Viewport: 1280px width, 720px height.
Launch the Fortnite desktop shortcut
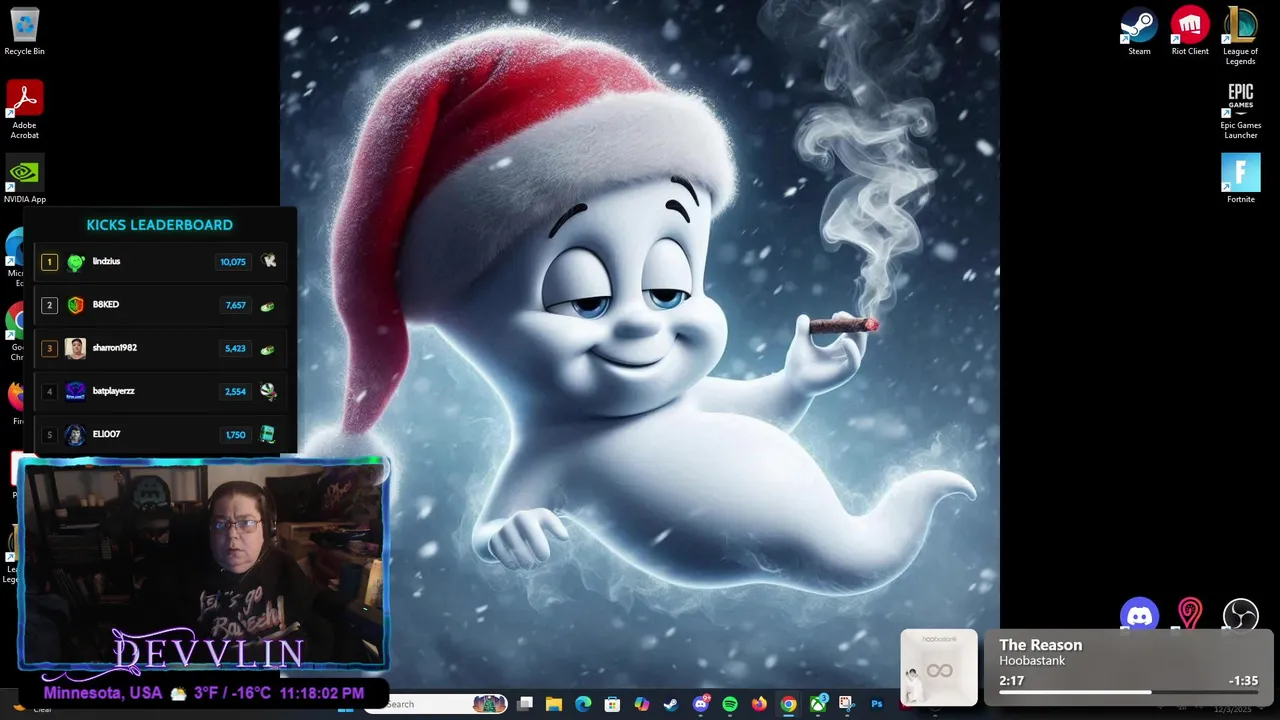(x=1240, y=179)
